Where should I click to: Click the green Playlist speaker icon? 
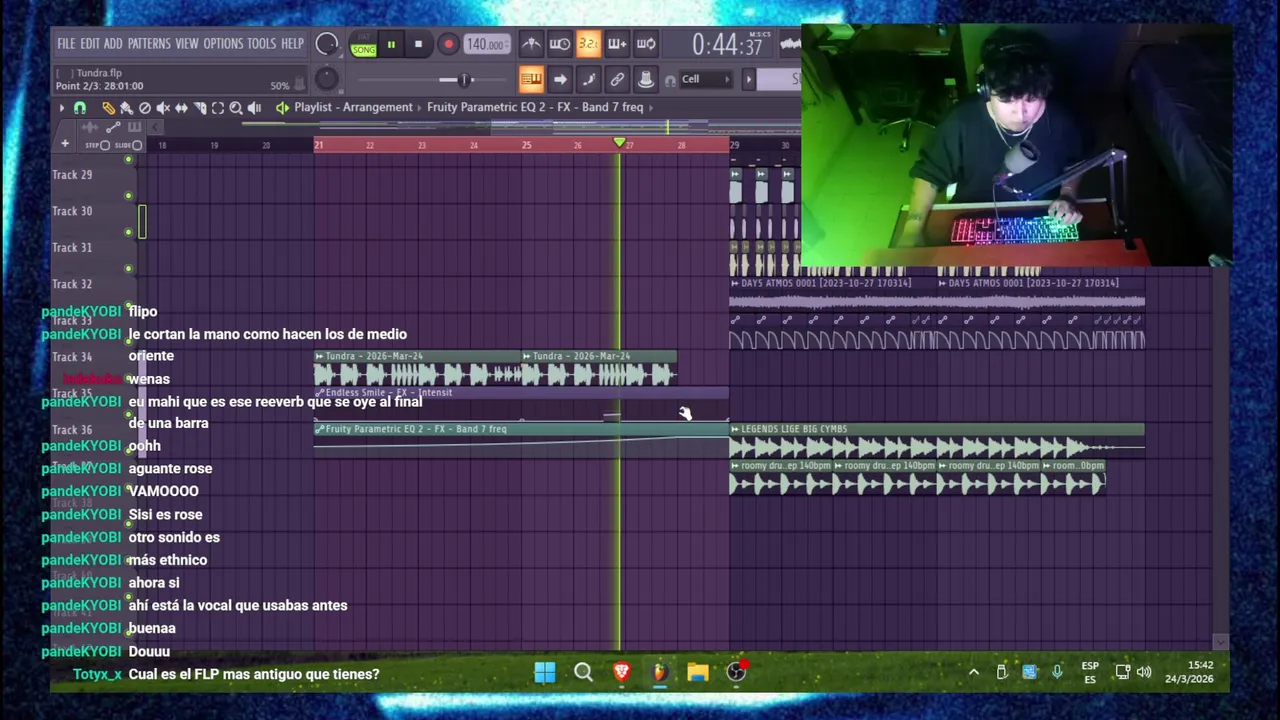pos(282,108)
